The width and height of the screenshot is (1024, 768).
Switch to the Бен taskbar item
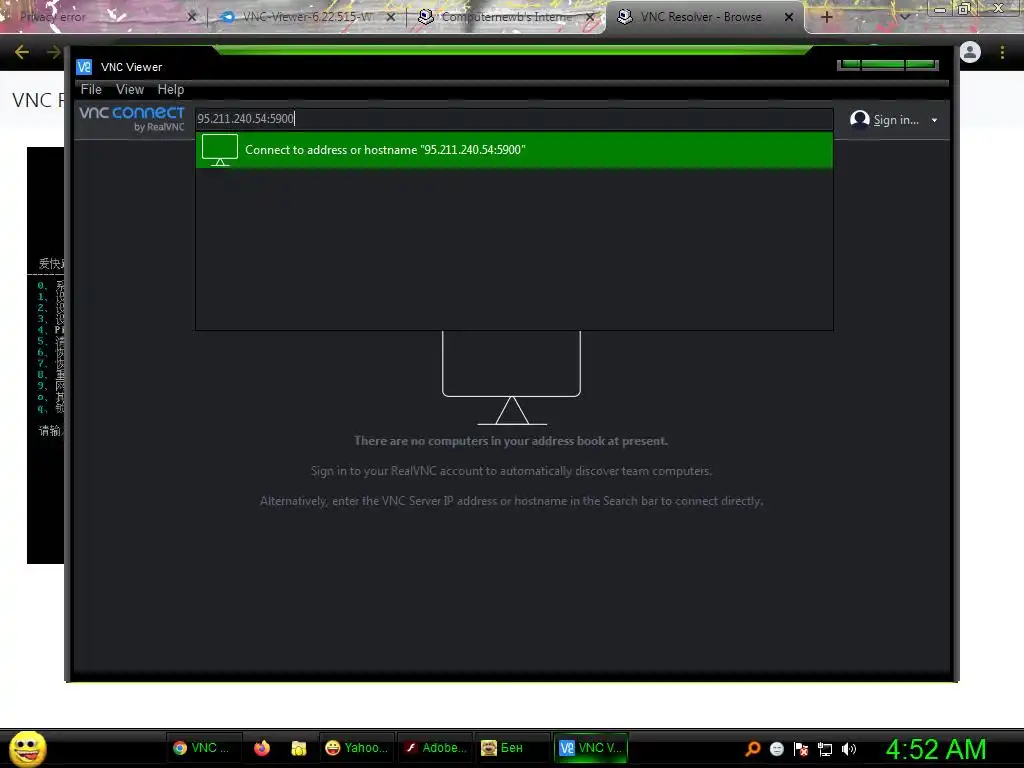512,748
